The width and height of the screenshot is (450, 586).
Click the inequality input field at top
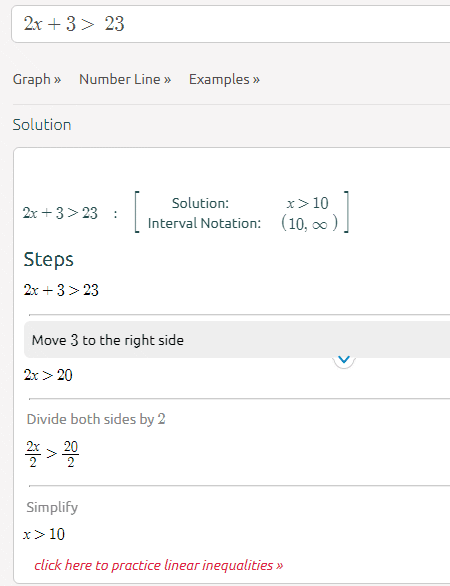231,24
